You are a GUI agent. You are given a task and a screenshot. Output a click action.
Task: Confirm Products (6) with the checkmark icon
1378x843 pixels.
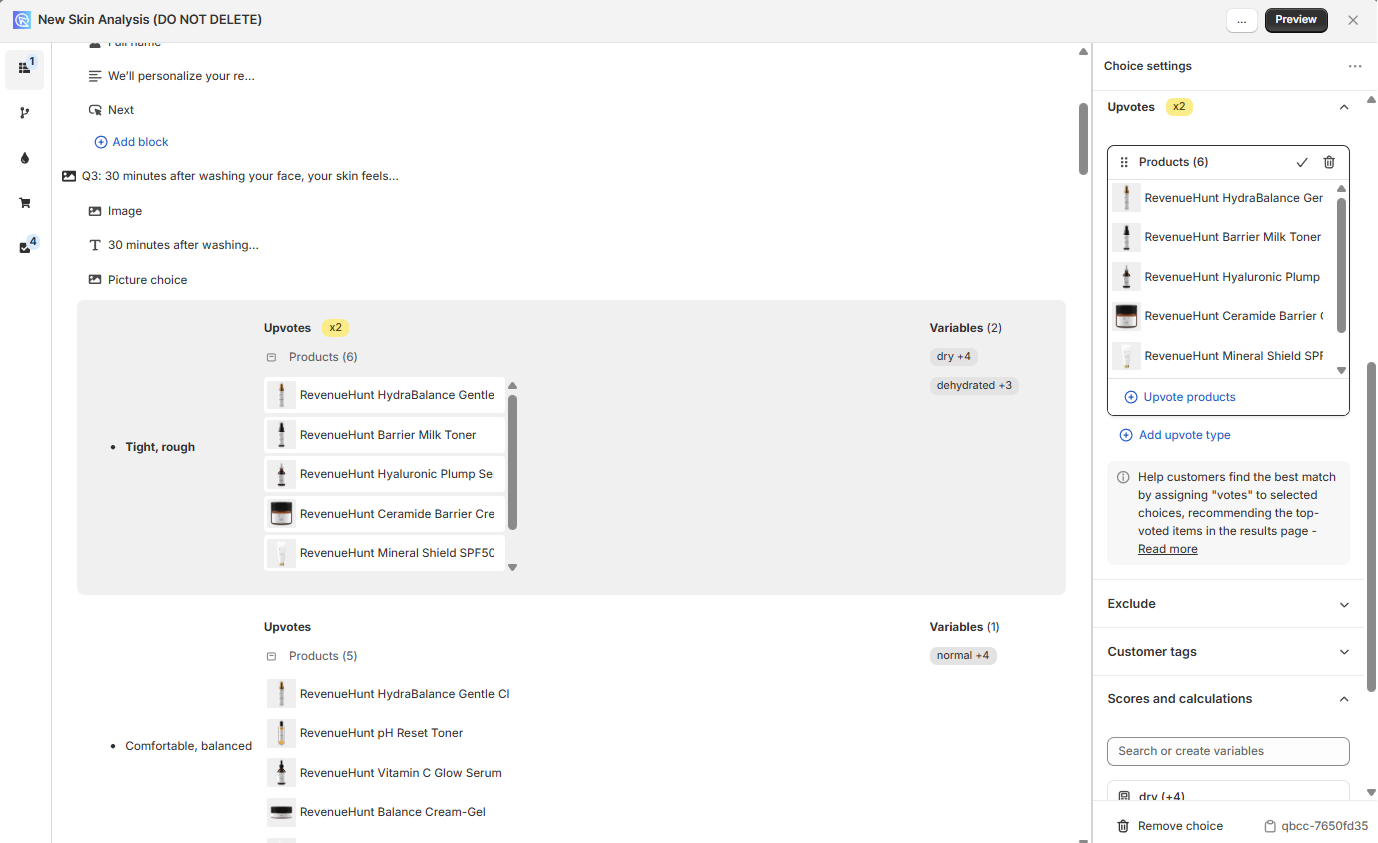coord(1302,162)
